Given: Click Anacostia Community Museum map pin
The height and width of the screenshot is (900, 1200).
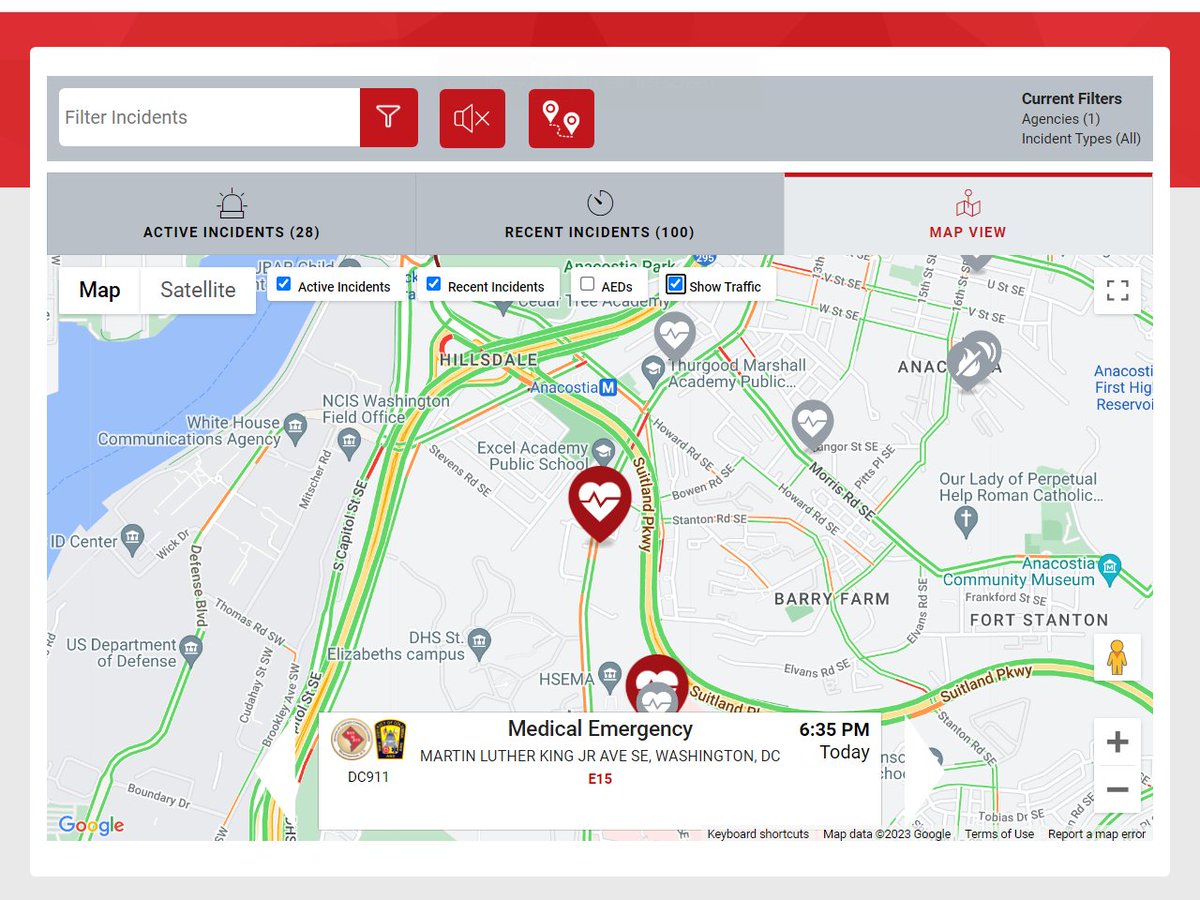Looking at the screenshot, I should (1109, 570).
